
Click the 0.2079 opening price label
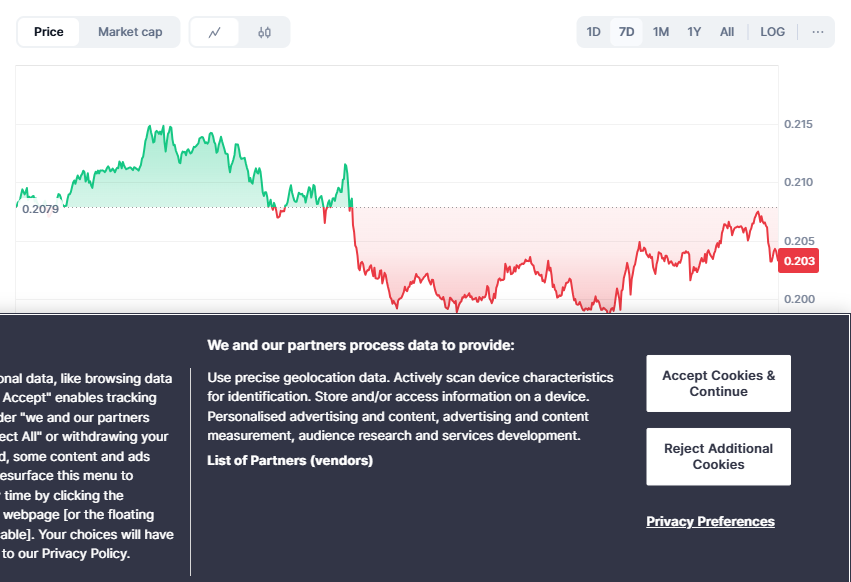point(40,210)
